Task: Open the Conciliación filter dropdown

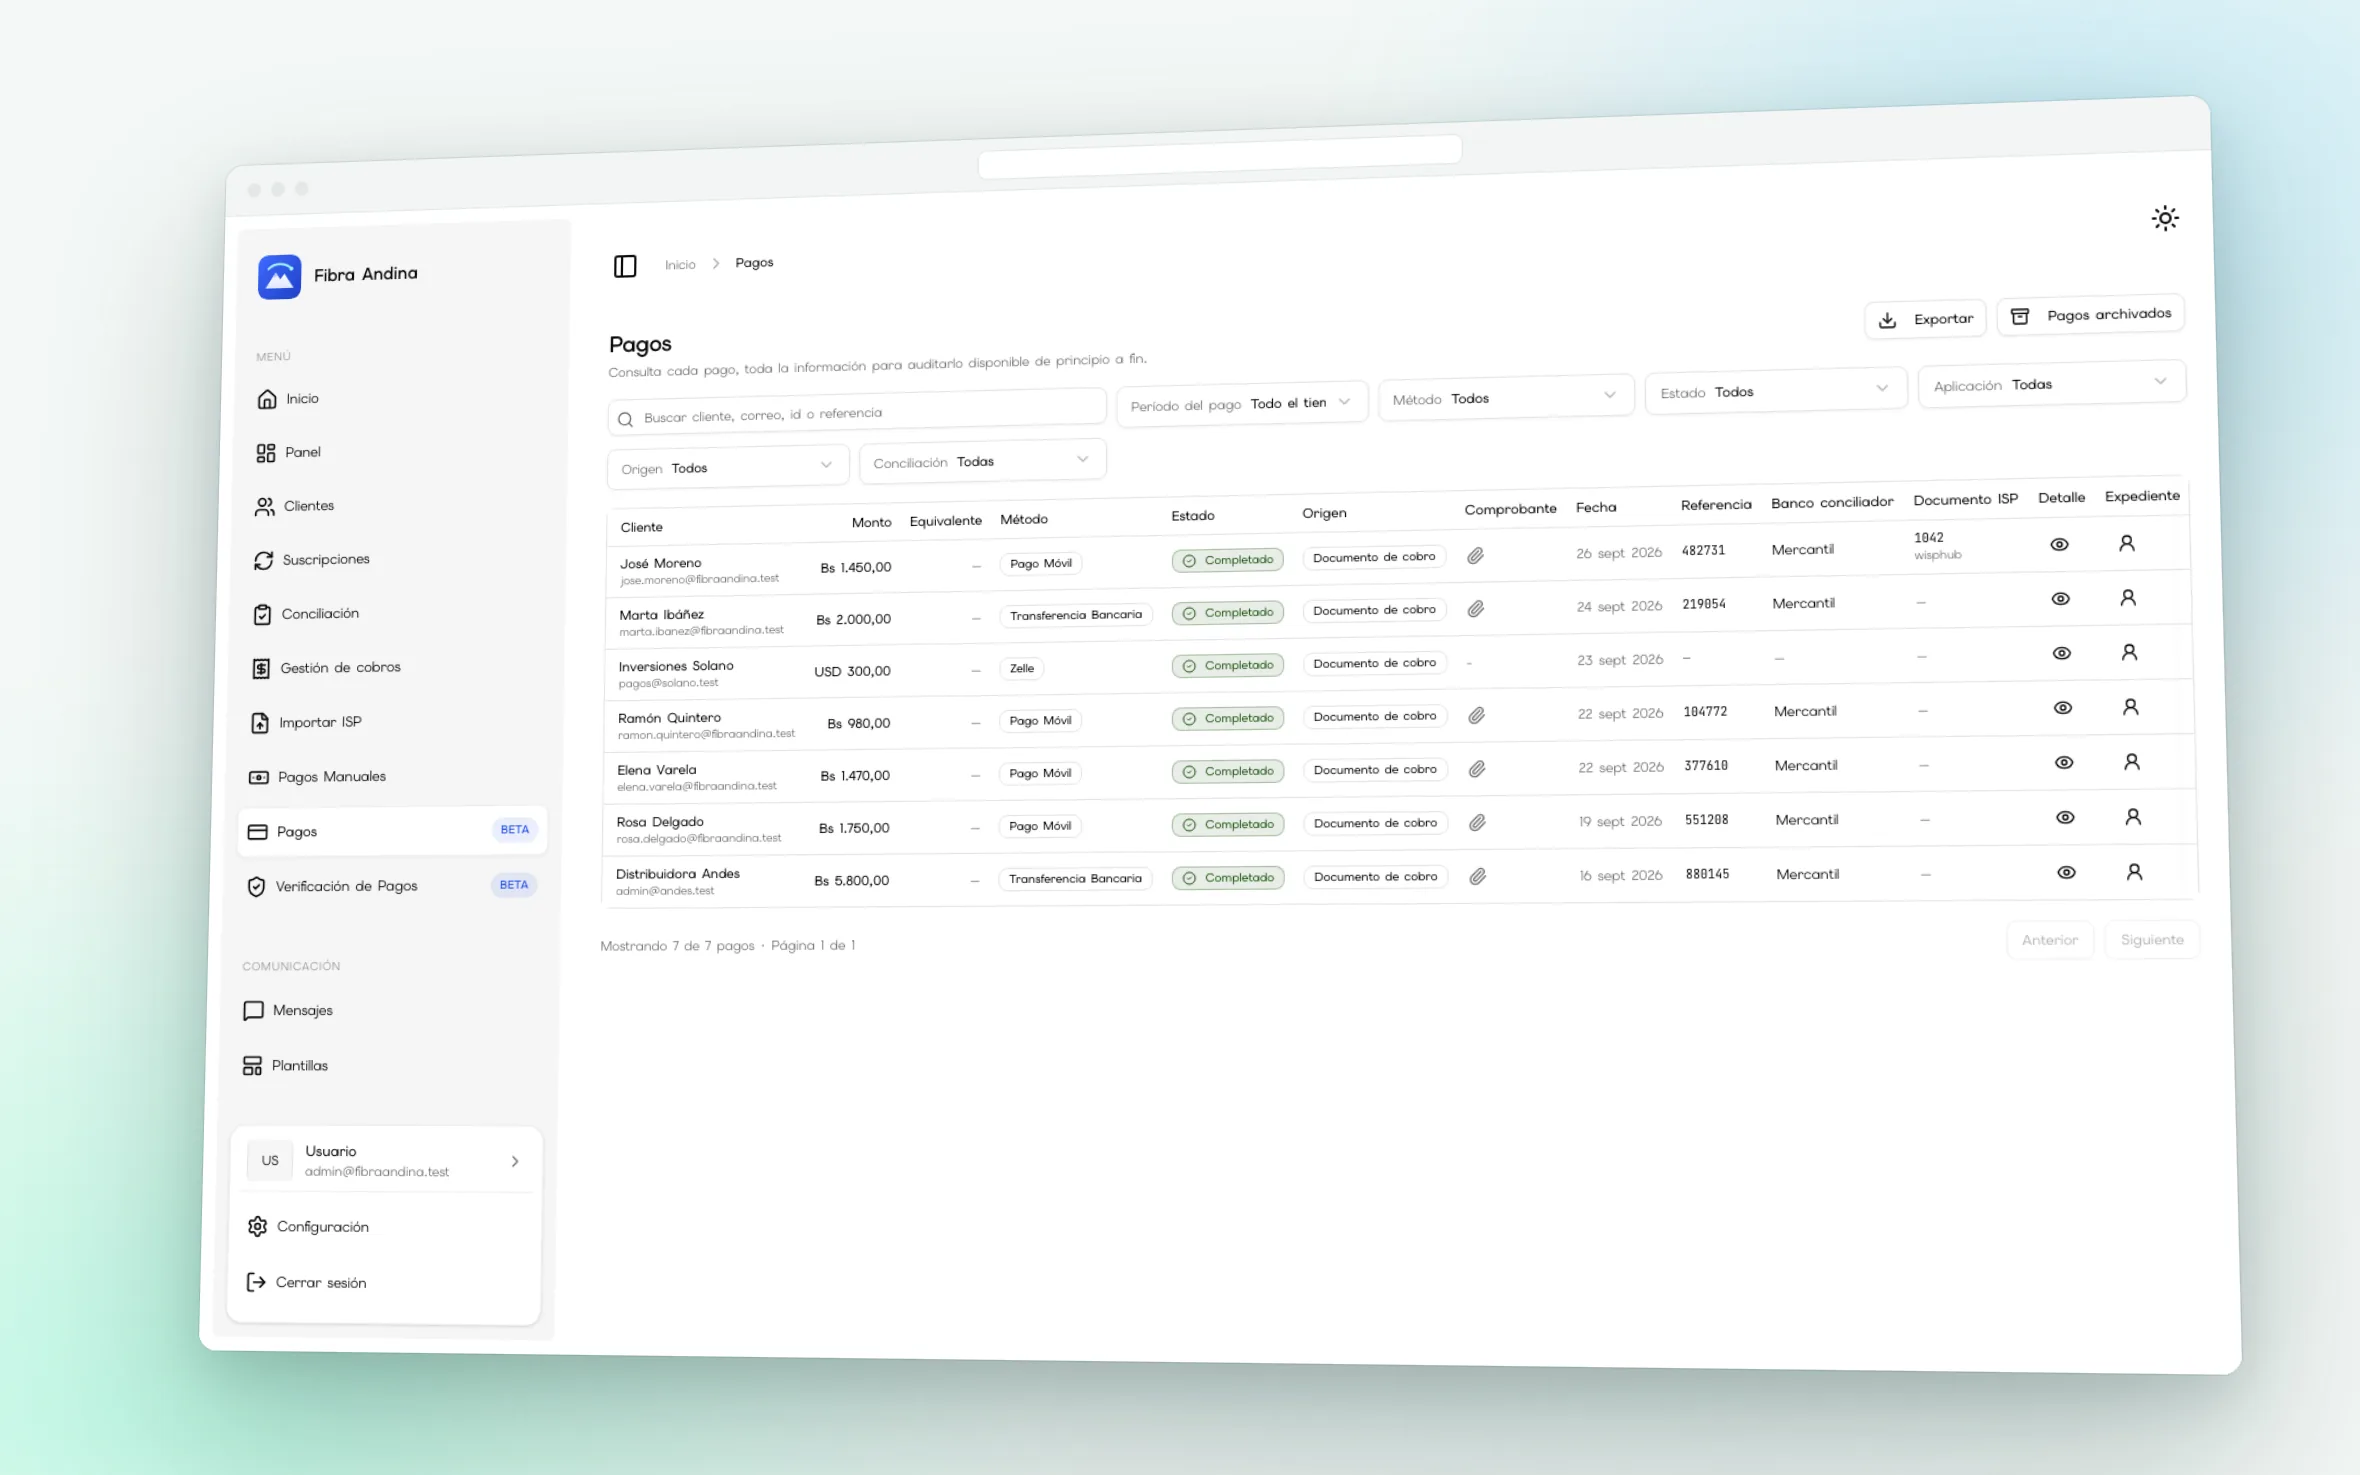Action: (x=981, y=461)
